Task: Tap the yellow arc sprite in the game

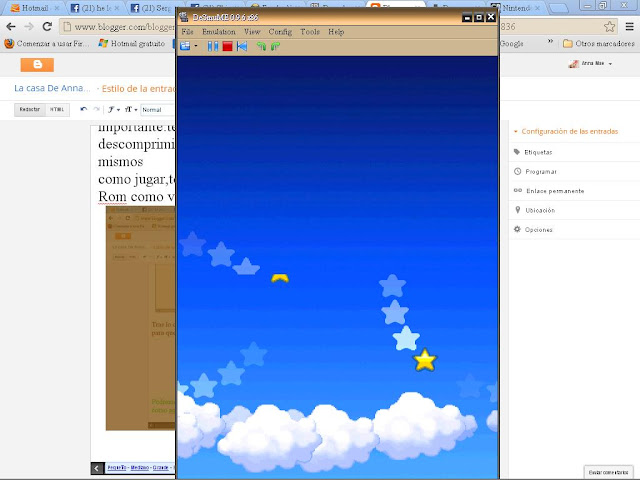Action: 280,278
